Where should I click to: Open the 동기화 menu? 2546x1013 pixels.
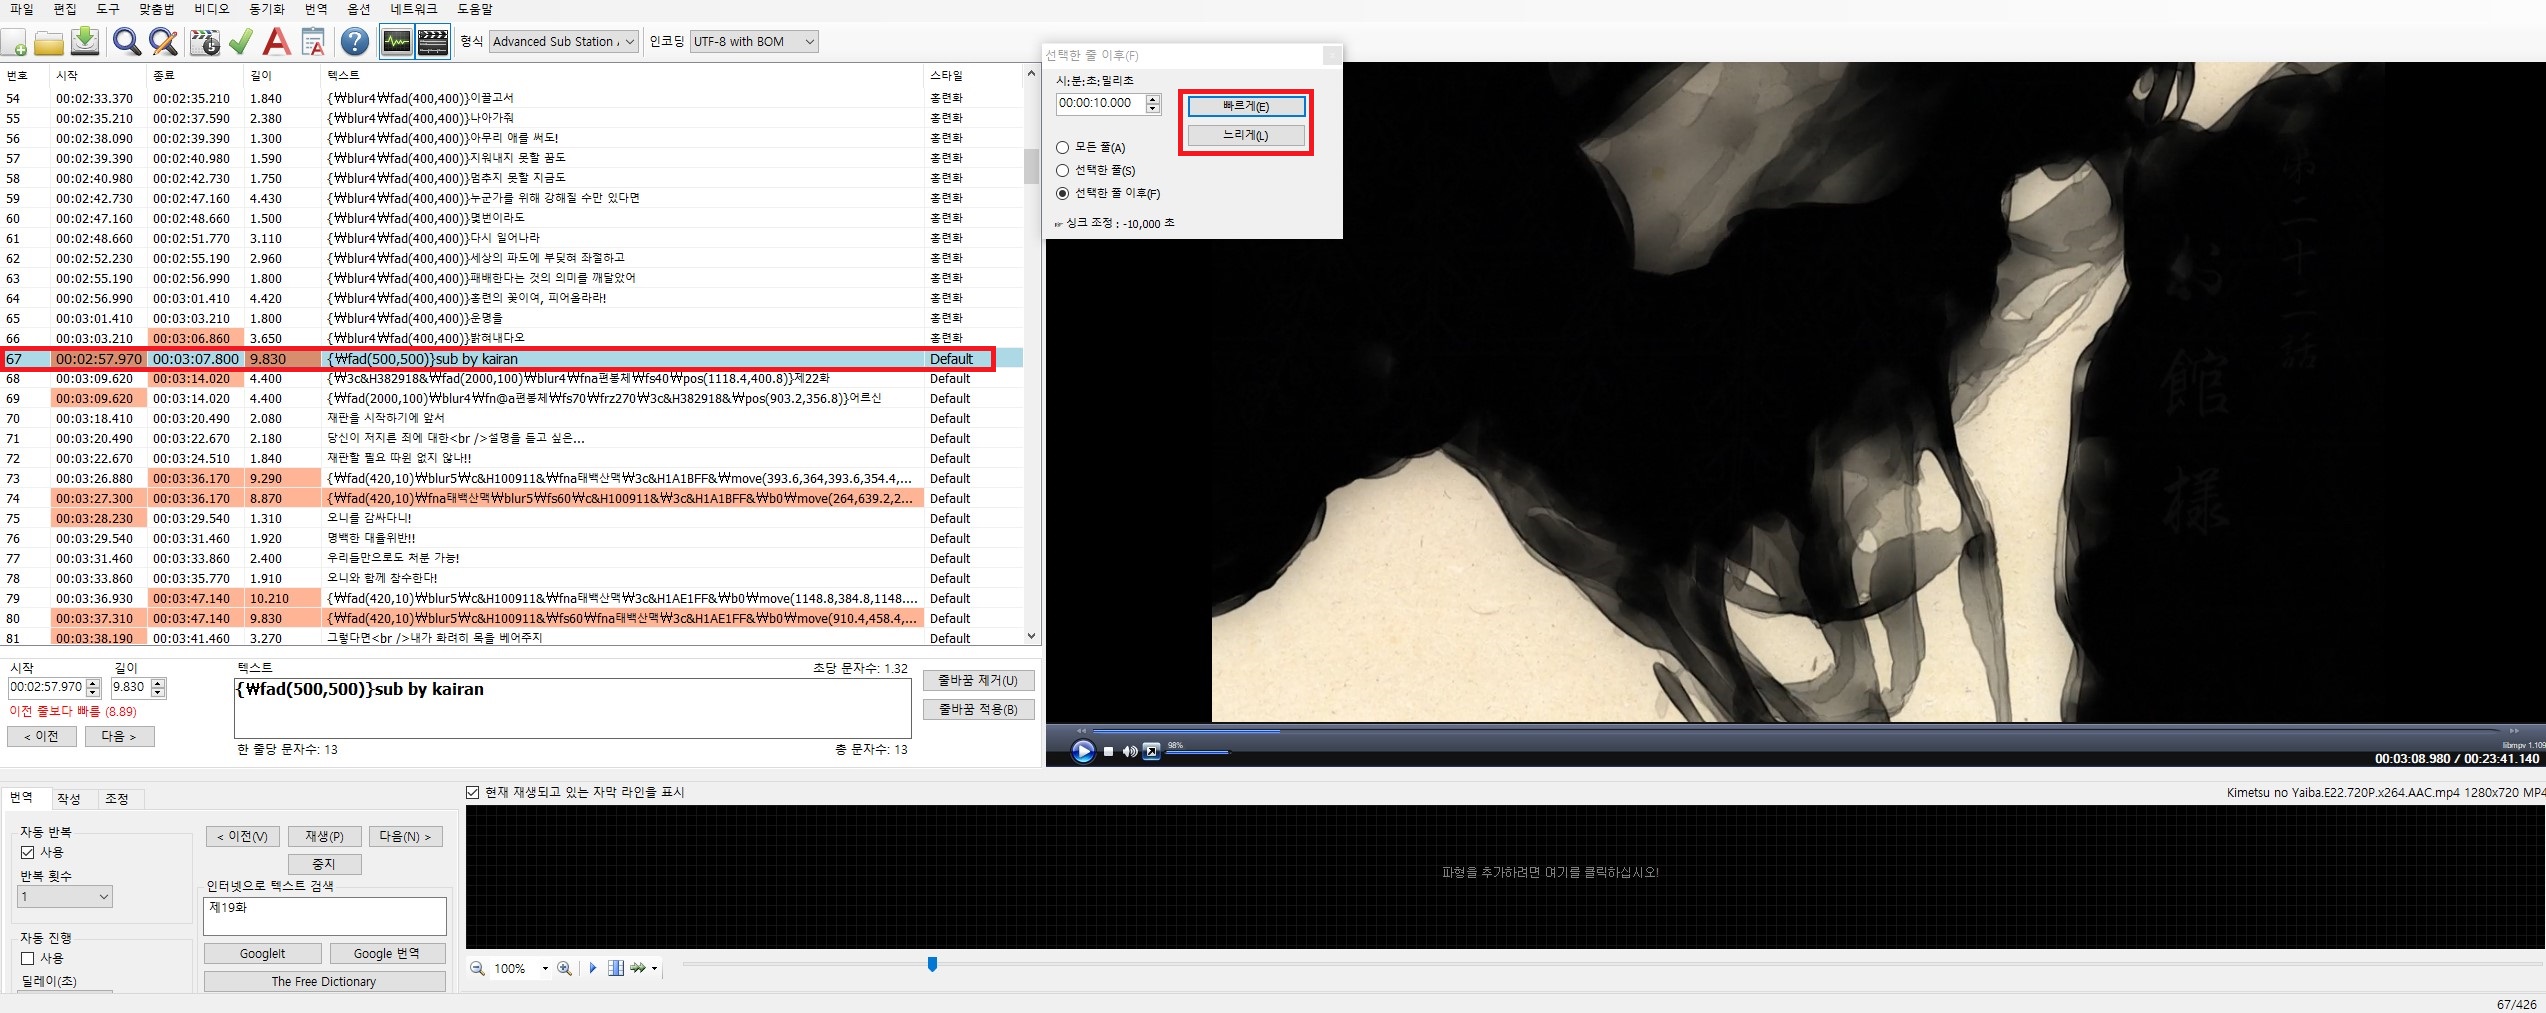[x=266, y=9]
